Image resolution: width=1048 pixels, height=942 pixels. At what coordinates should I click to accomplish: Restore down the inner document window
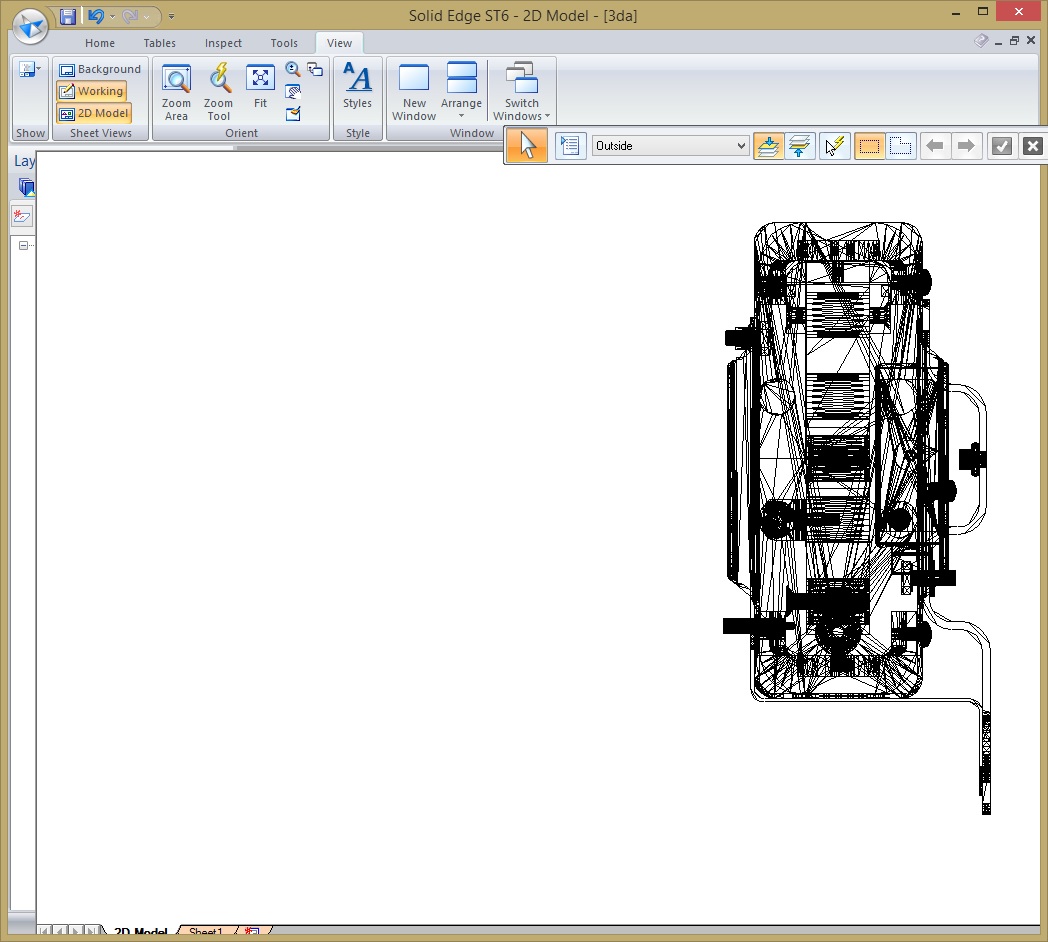pos(1015,41)
